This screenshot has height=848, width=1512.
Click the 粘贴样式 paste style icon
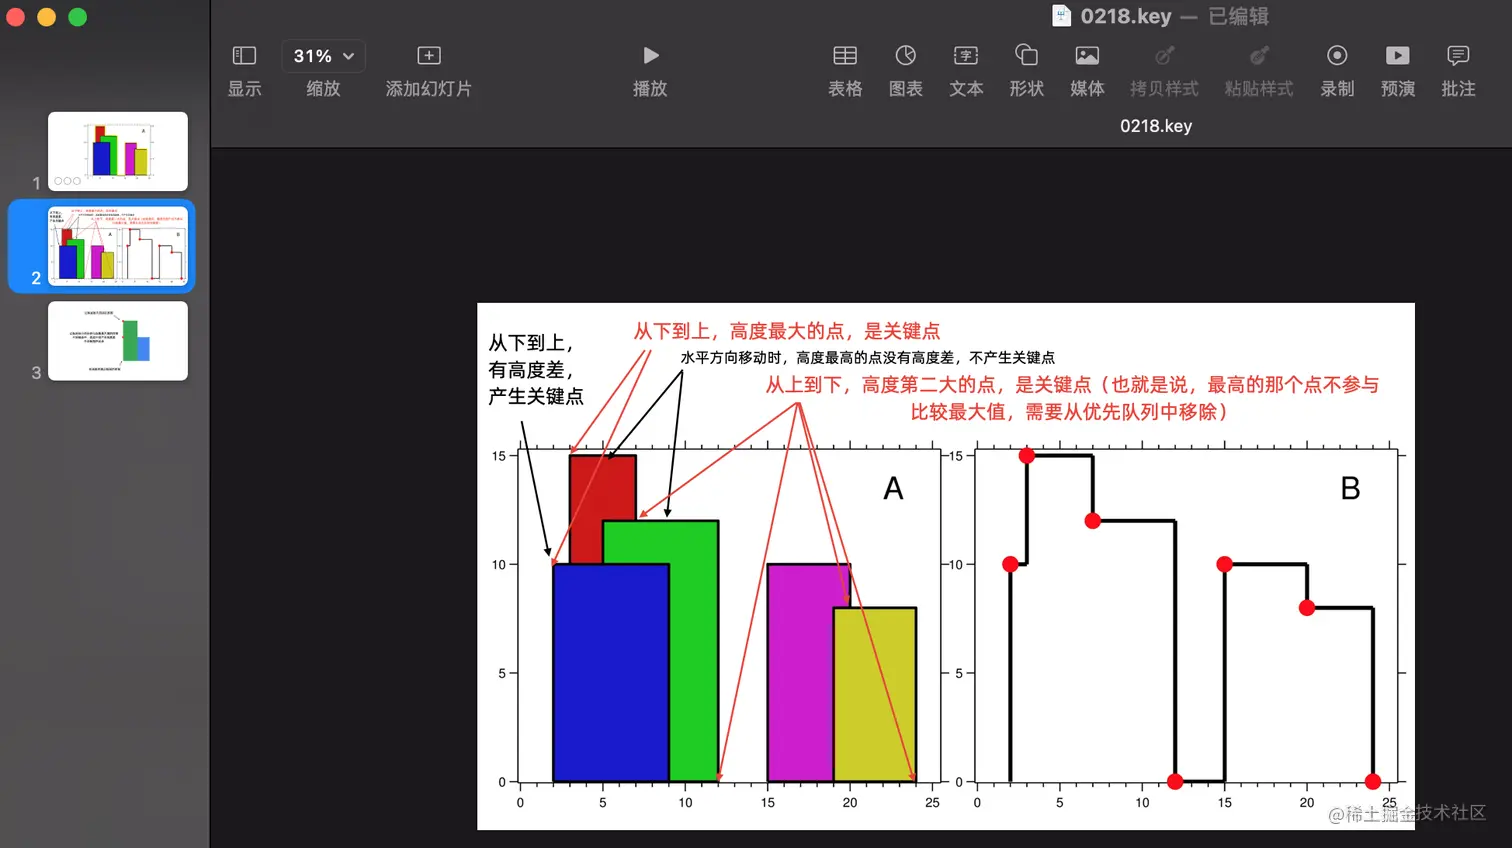[x=1259, y=55]
